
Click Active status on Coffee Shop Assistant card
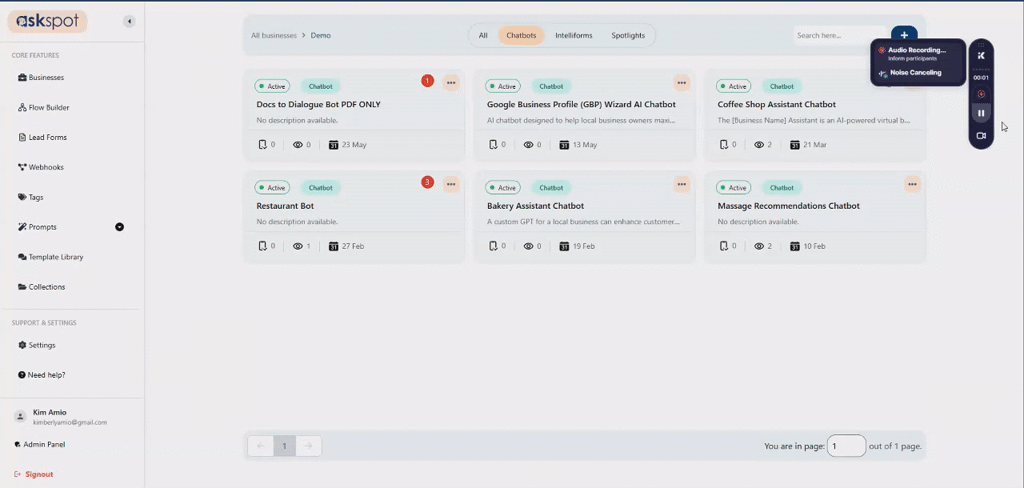(733, 86)
